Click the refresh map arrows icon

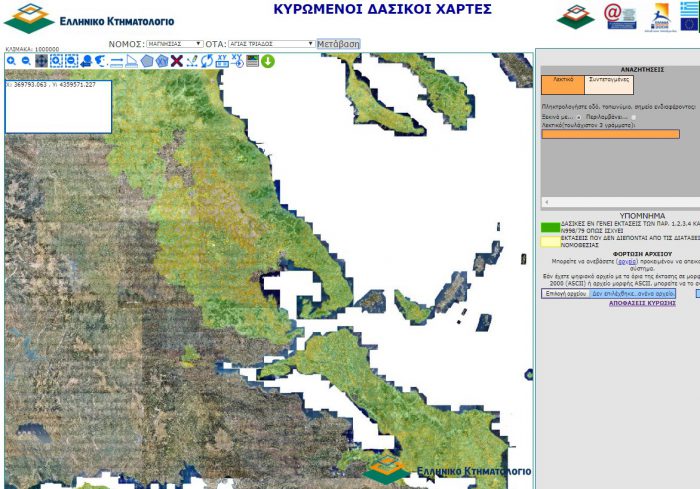[x=207, y=61]
